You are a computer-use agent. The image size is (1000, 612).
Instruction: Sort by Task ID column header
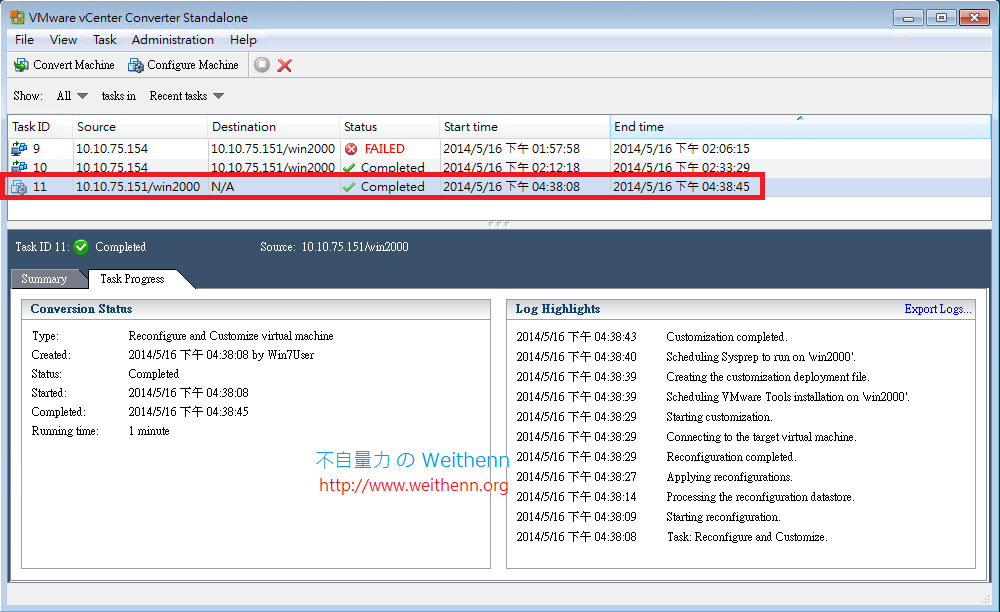click(x=40, y=127)
